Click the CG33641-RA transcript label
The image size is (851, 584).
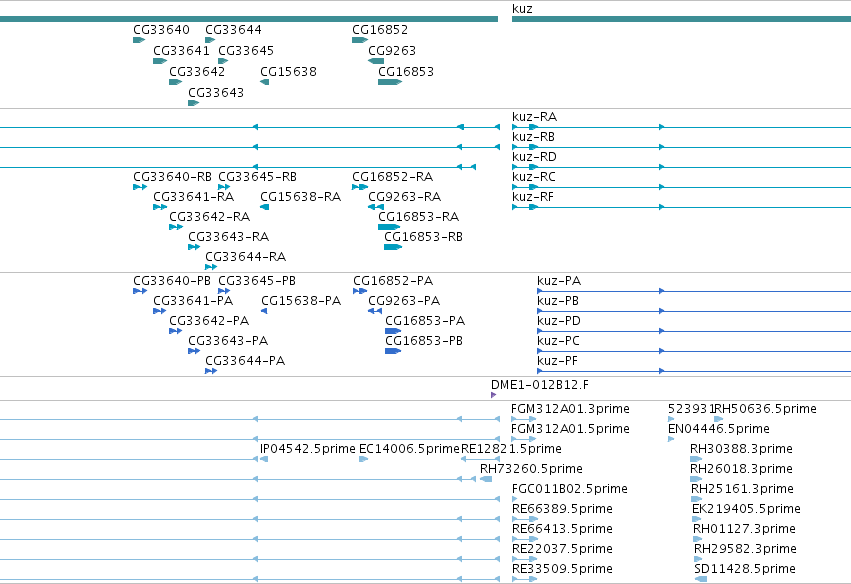tap(194, 197)
